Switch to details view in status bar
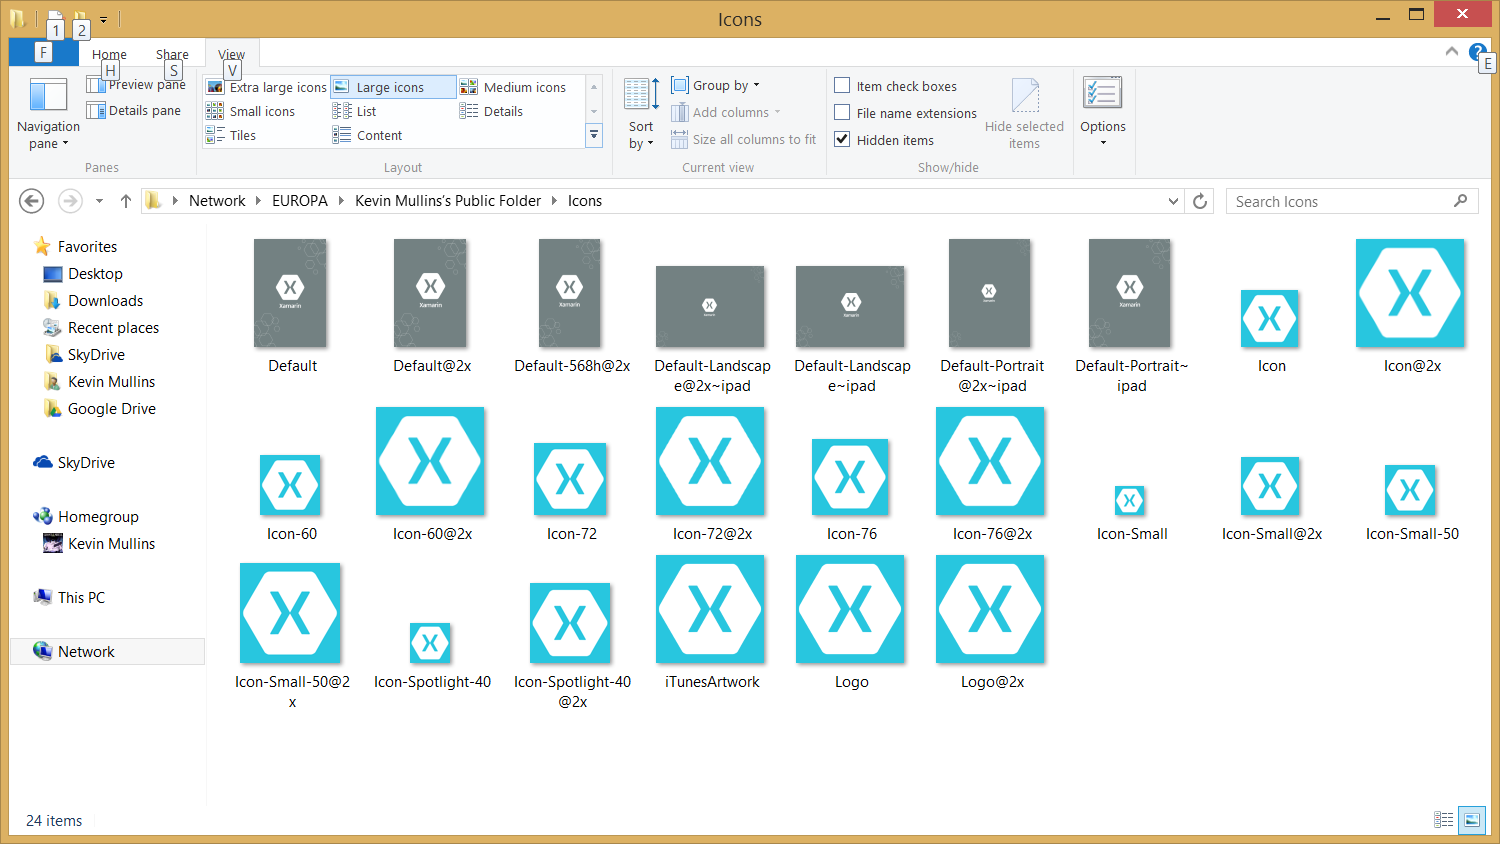Viewport: 1500px width, 844px height. (x=1443, y=820)
